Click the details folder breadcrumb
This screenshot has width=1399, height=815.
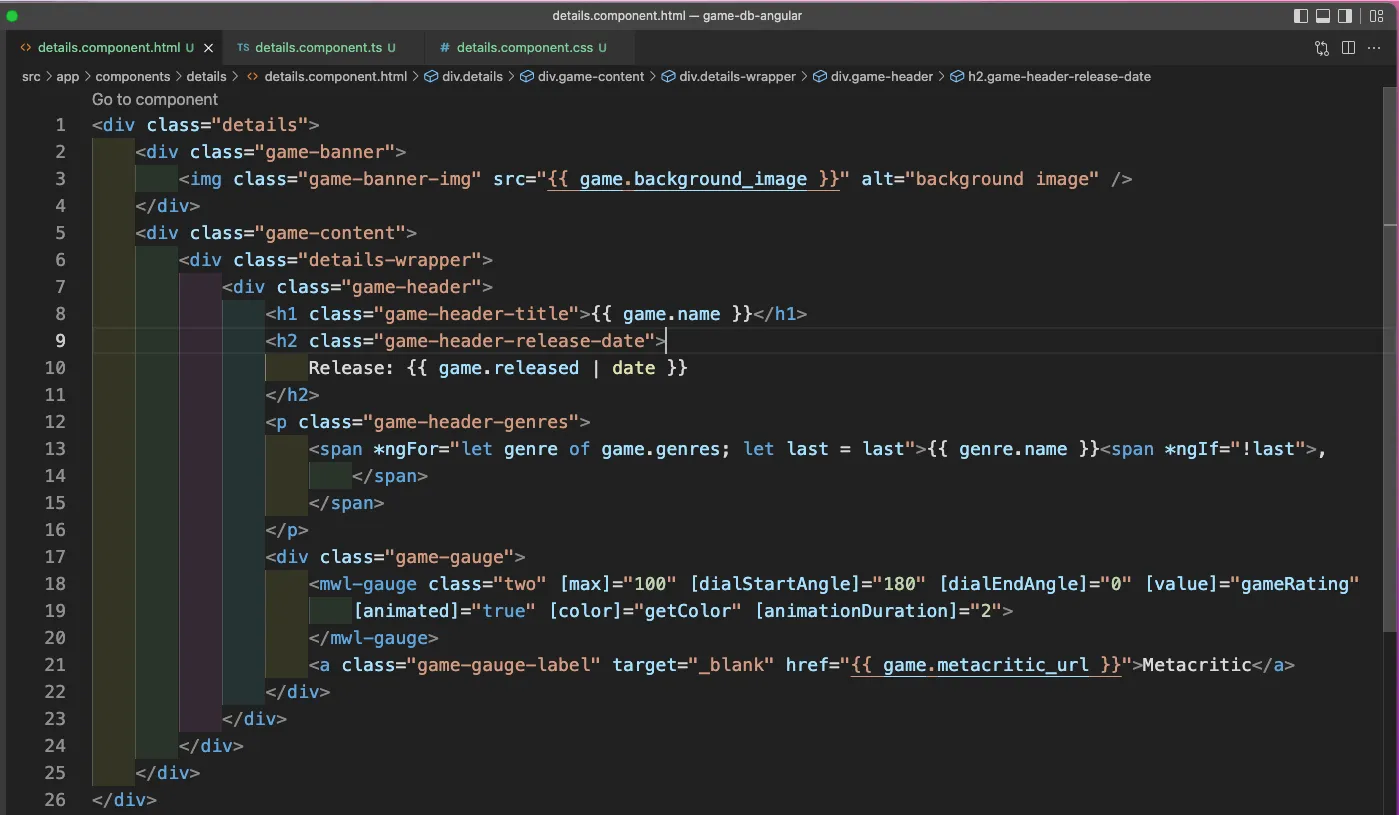(x=206, y=76)
